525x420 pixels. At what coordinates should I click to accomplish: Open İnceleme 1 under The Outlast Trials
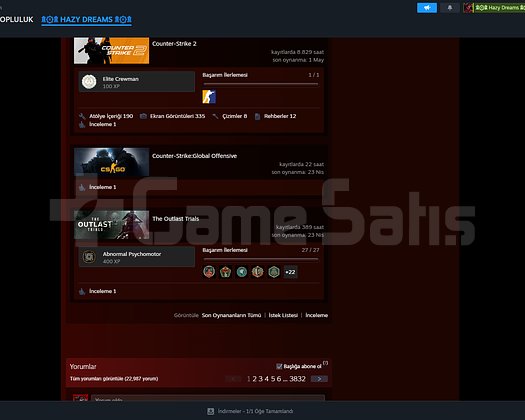pos(102,291)
